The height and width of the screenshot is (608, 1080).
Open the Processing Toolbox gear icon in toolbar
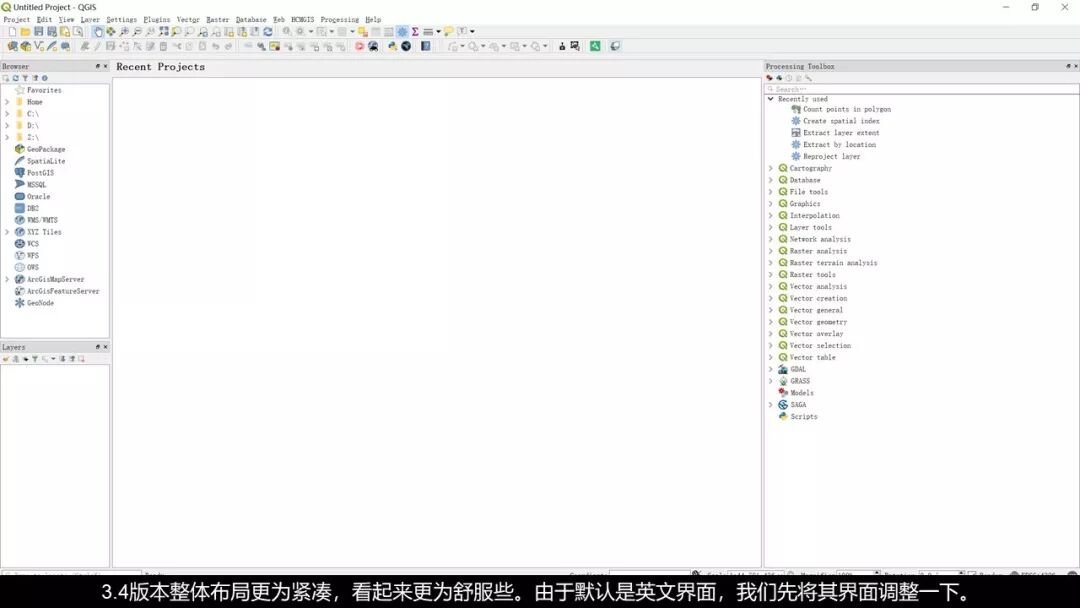click(402, 32)
